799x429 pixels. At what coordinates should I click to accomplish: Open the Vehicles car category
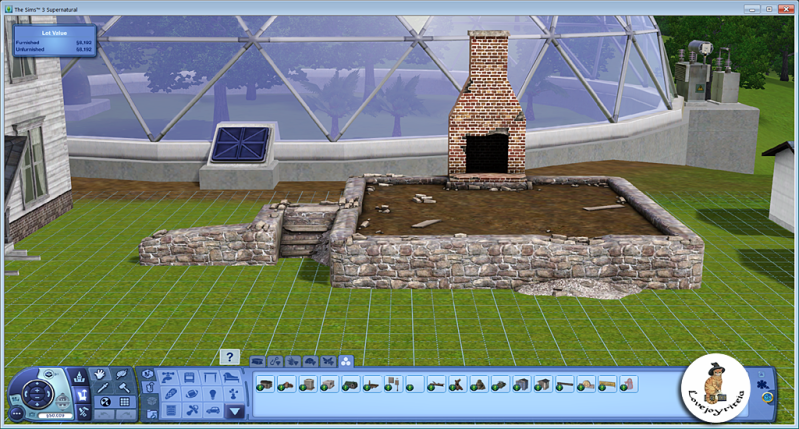coord(213,410)
